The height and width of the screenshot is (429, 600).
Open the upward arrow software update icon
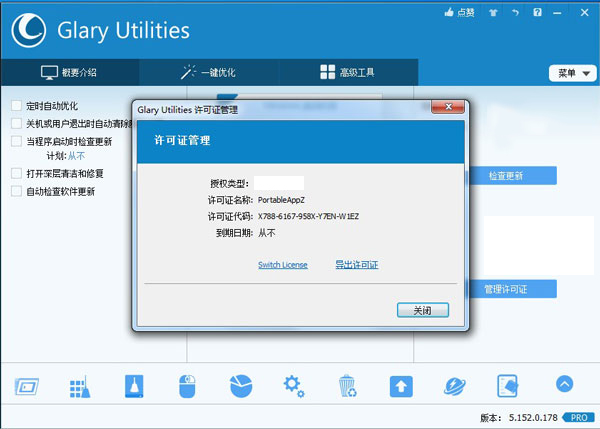pyautogui.click(x=401, y=387)
